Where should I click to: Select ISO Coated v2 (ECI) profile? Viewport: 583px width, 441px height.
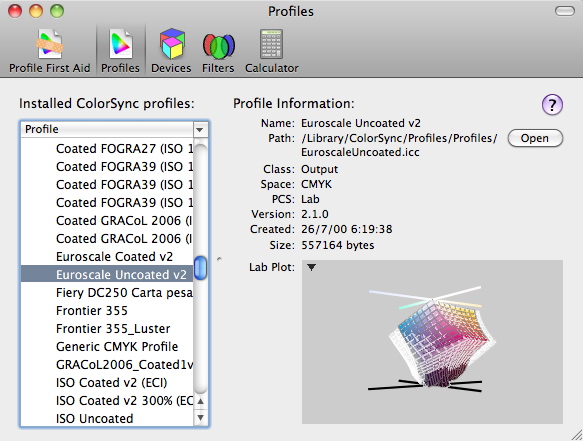coord(107,383)
